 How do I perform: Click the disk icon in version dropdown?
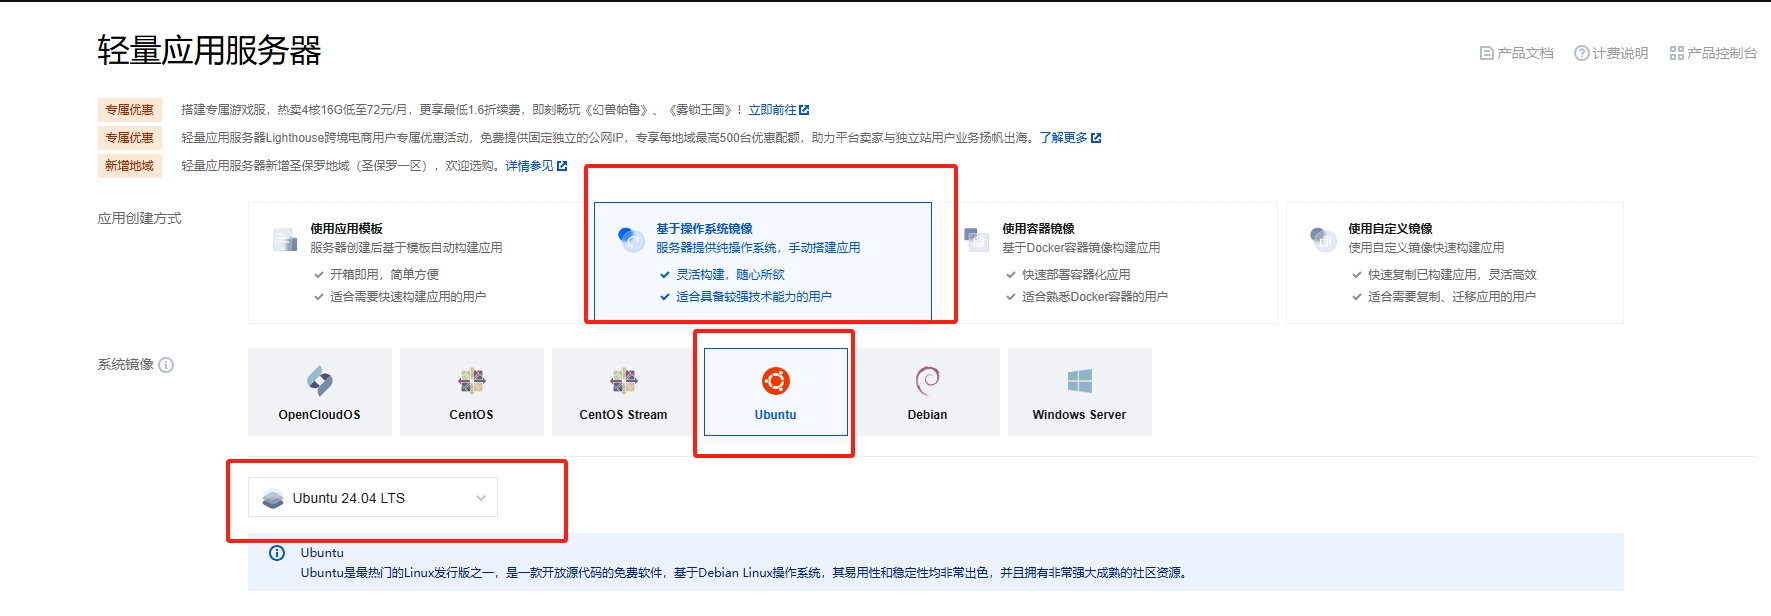[x=273, y=498]
